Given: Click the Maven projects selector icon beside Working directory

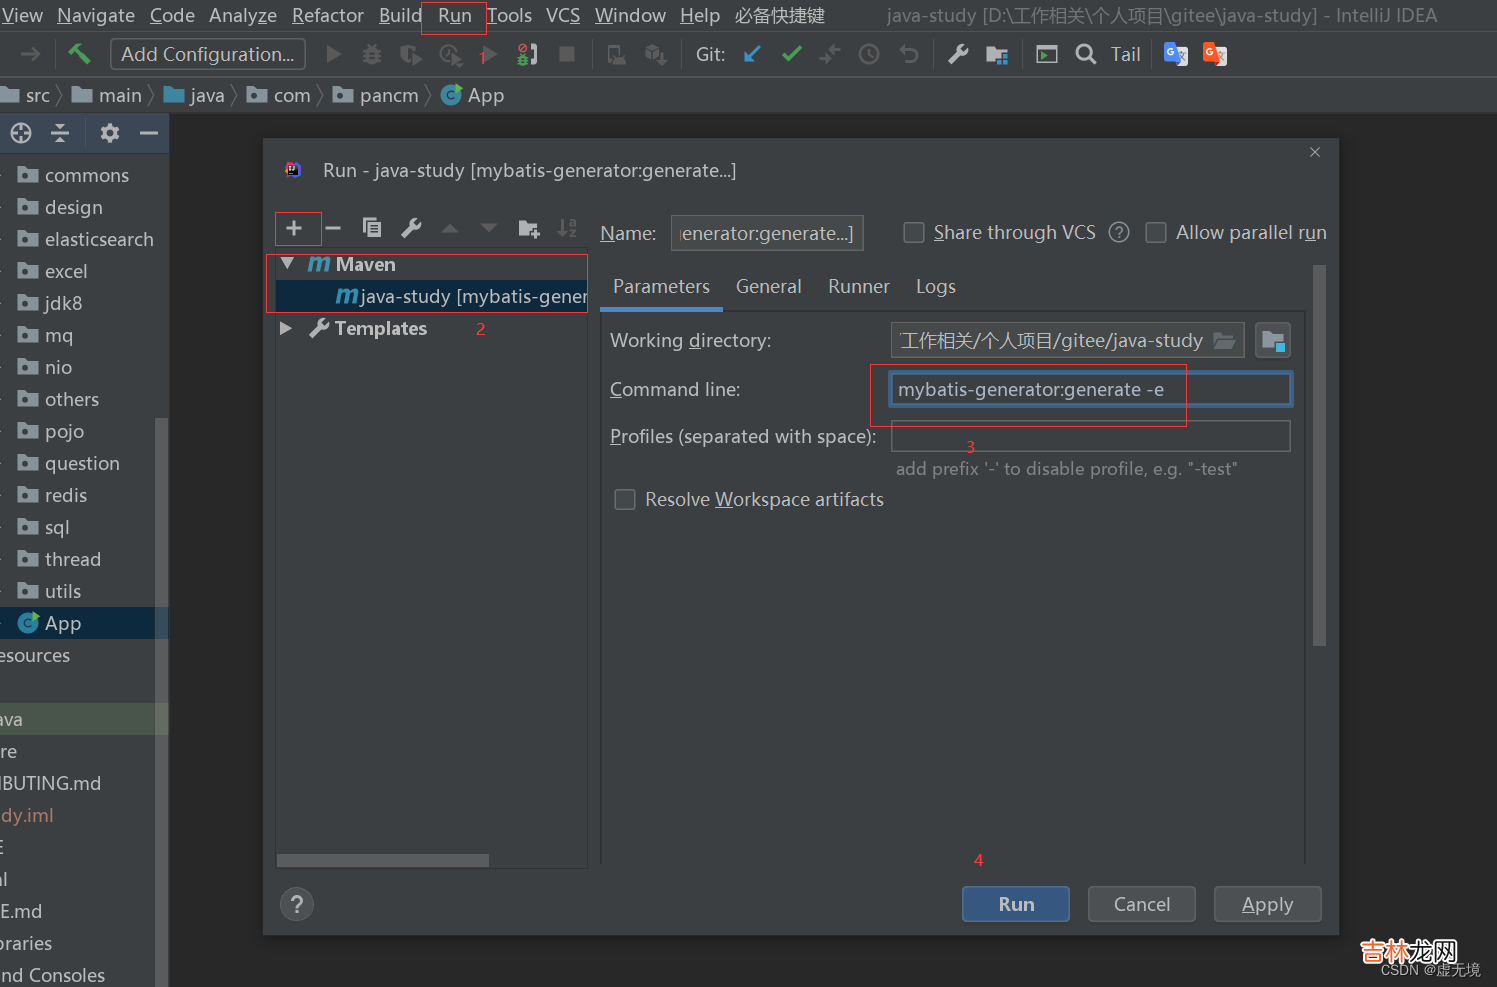Looking at the screenshot, I should point(1272,341).
